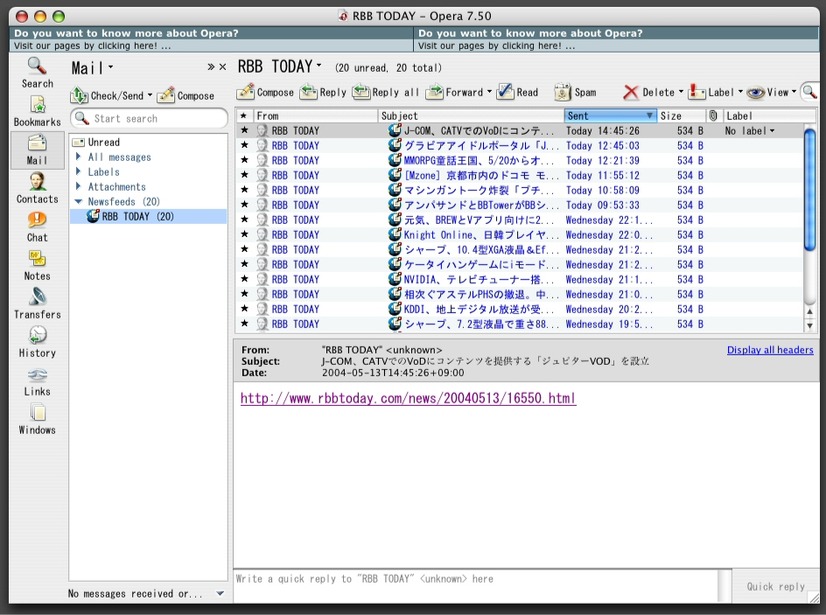Open the Transfers panel
Image resolution: width=826 pixels, height=615 pixels.
[37, 304]
